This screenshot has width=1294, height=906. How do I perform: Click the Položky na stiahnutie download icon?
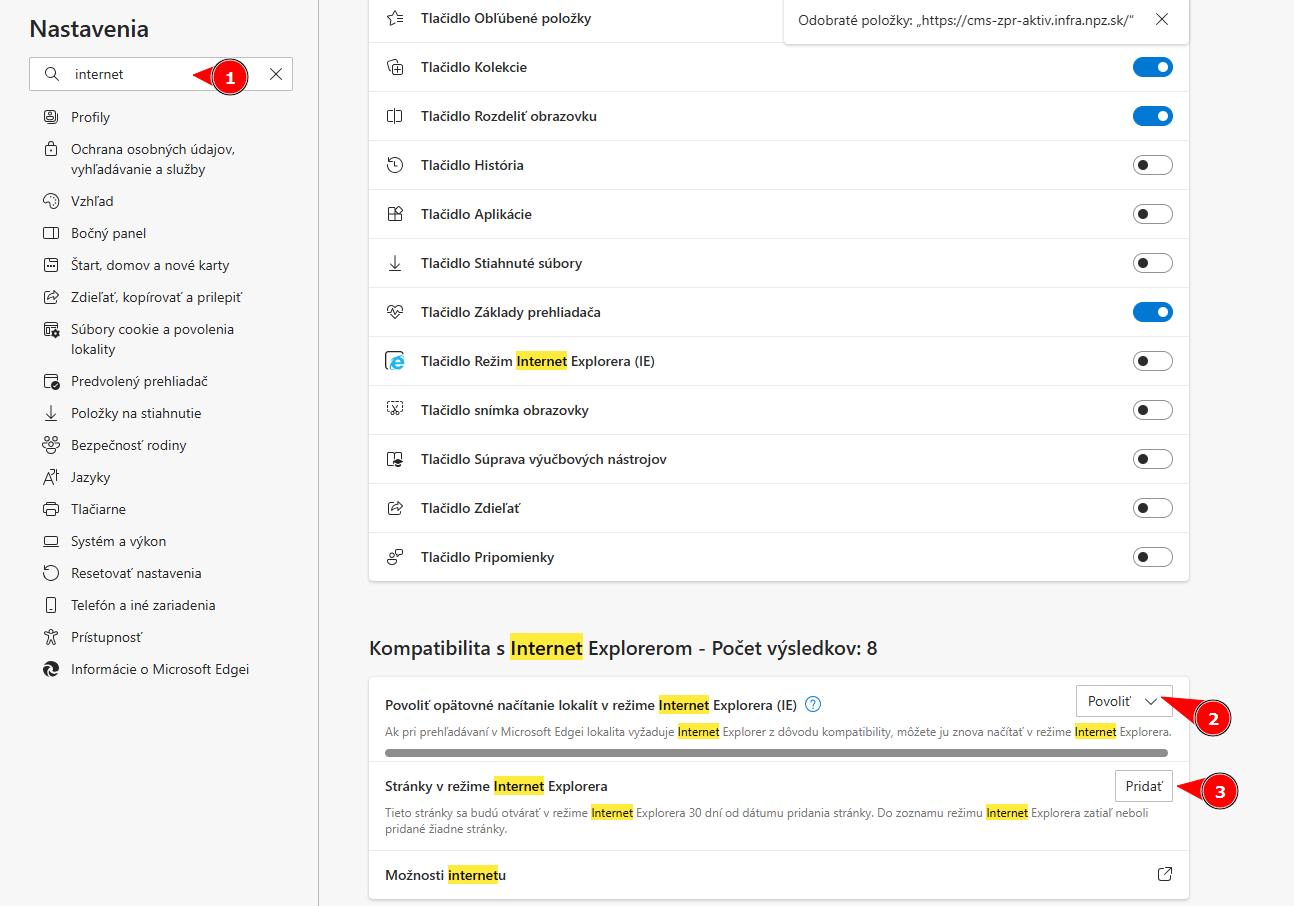click(51, 413)
